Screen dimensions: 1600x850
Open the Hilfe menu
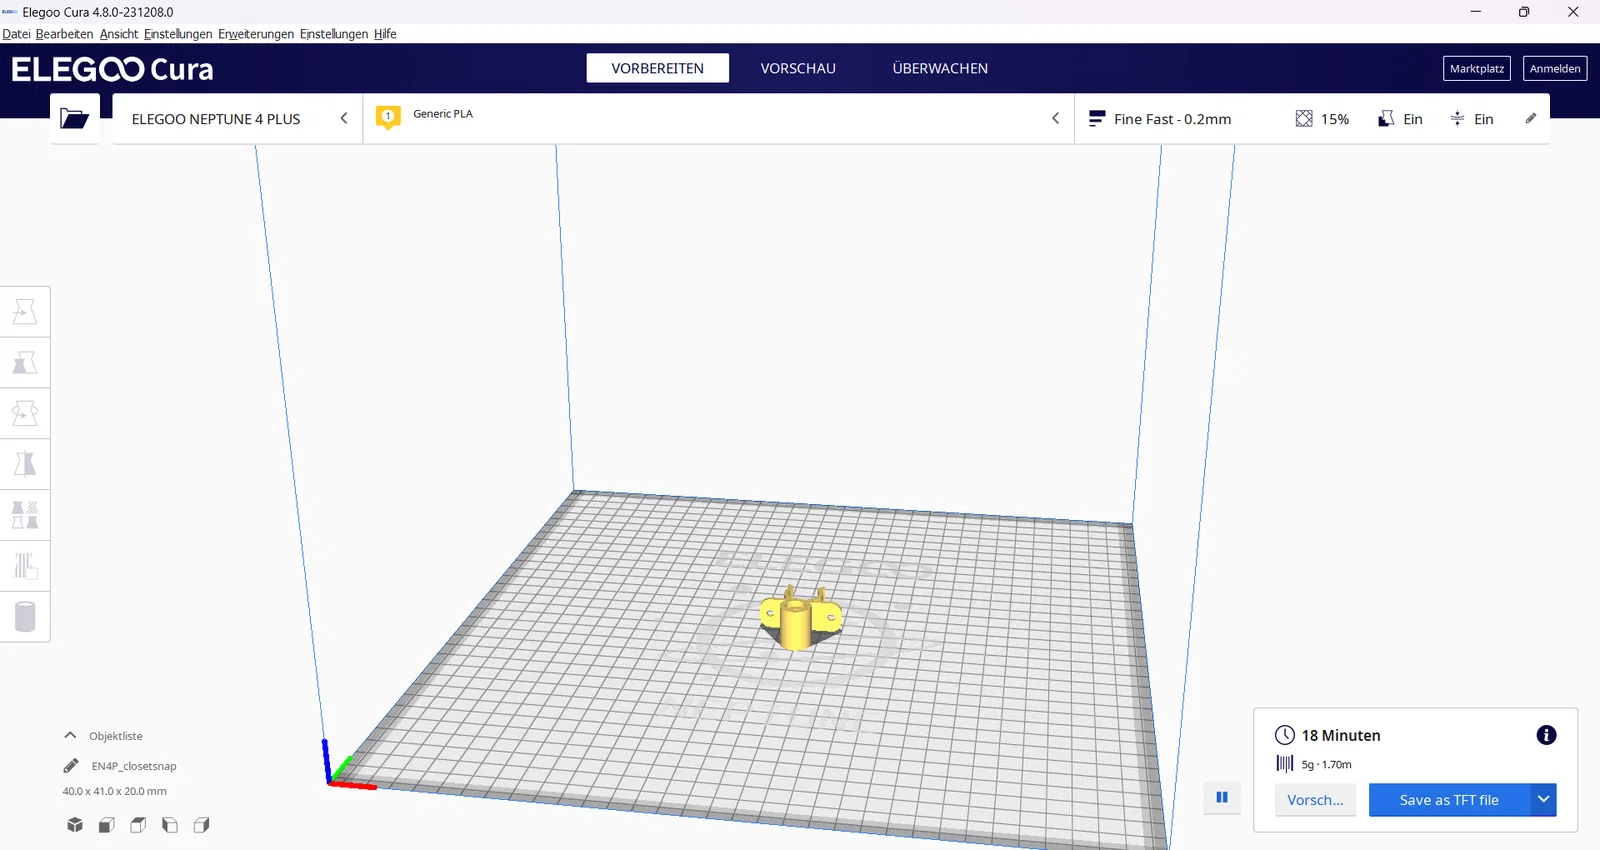385,34
